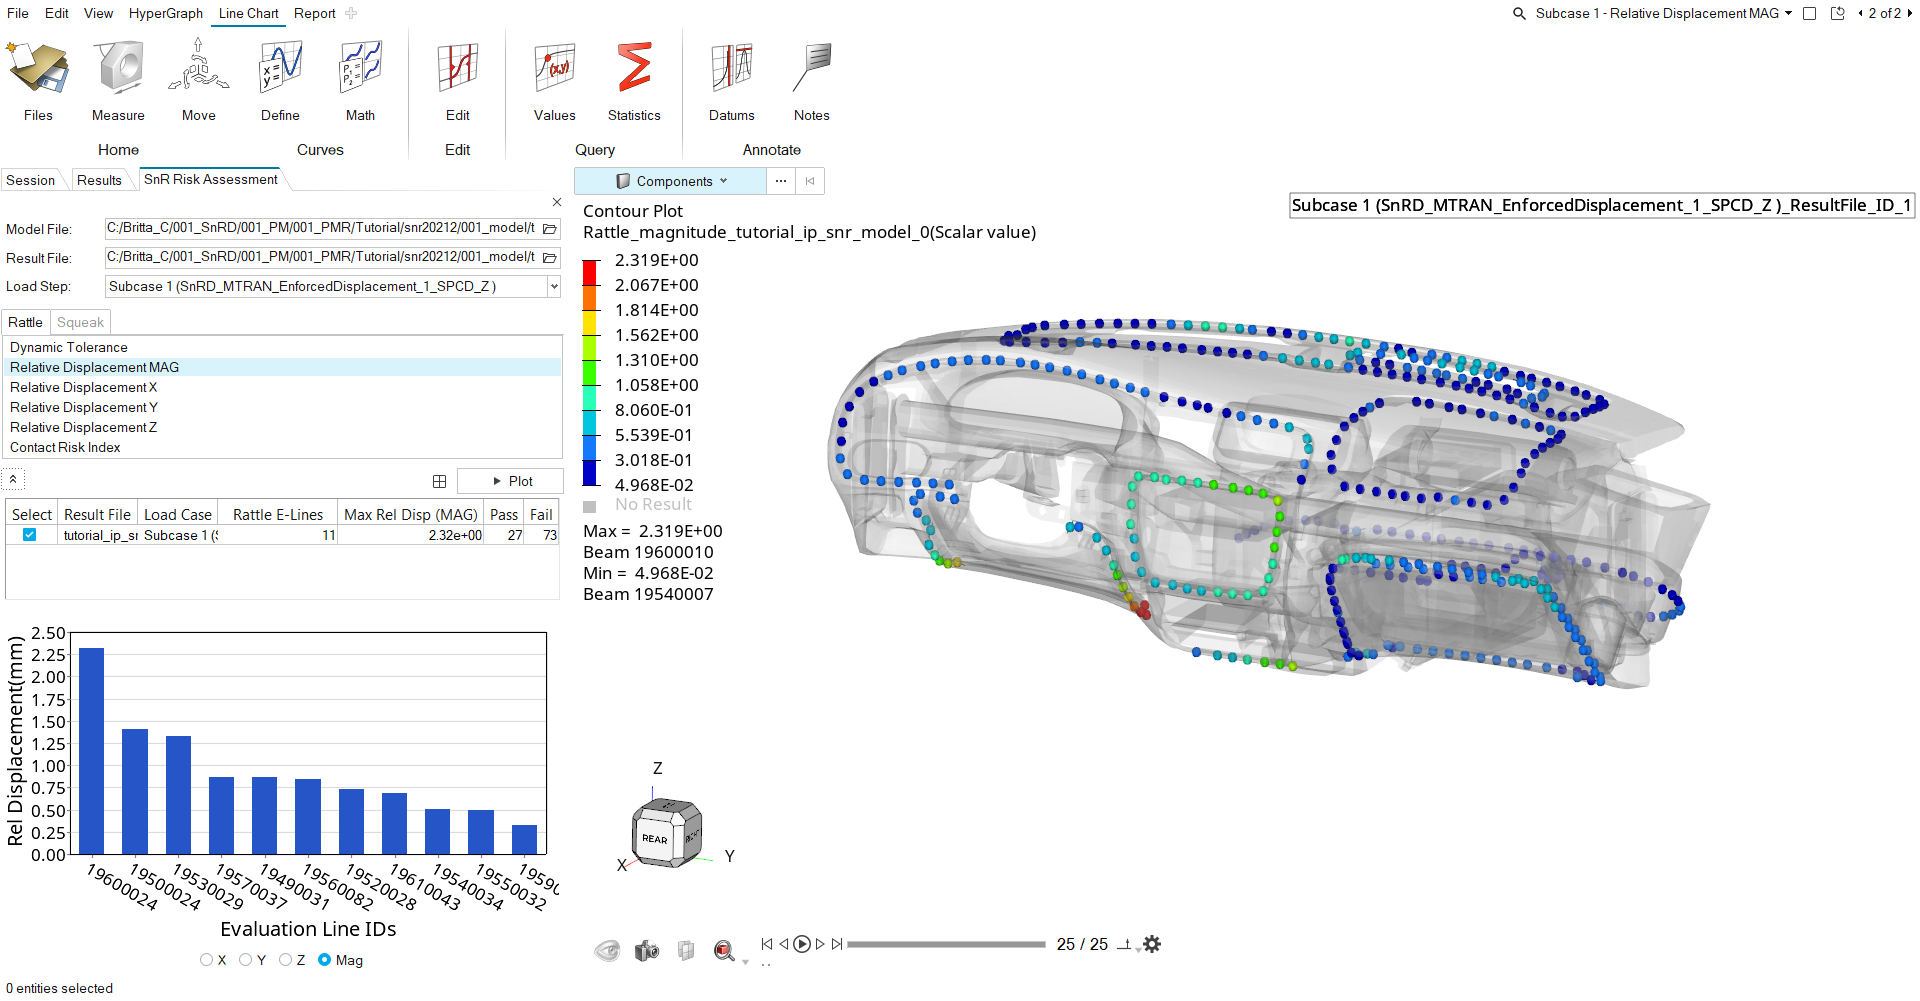Uncheck the tutorial result file row checkbox
1920x1001 pixels.
pos(30,535)
